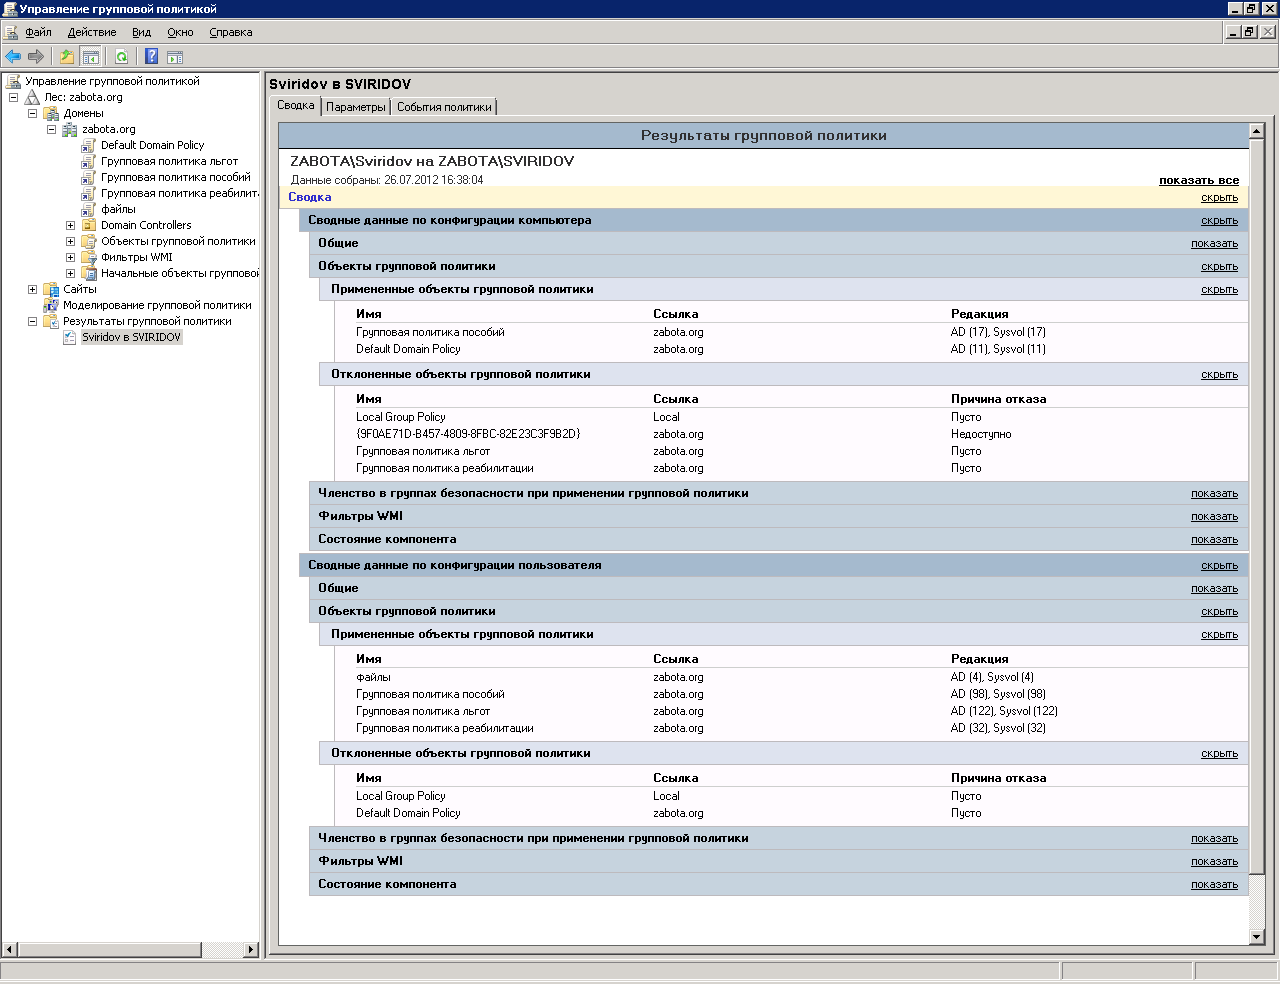The image size is (1280, 984).
Task: Toggle the show/hide action pane toolbar icon
Action: pyautogui.click(x=175, y=57)
